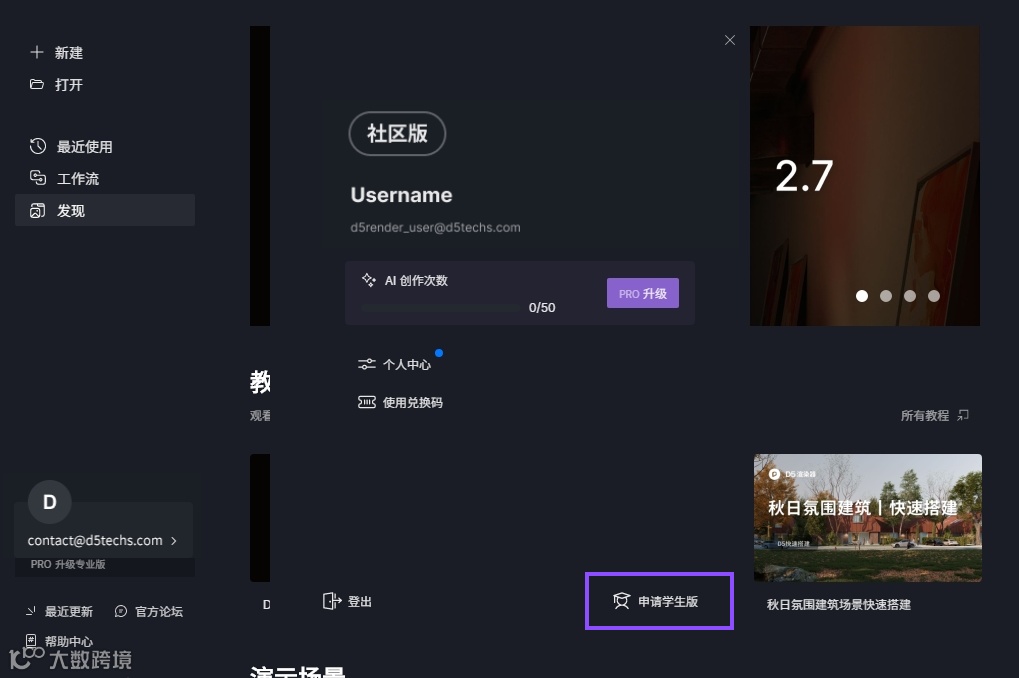The image size is (1019, 678).
Task: Select fourth carousel dot on banner
Action: pyautogui.click(x=934, y=296)
